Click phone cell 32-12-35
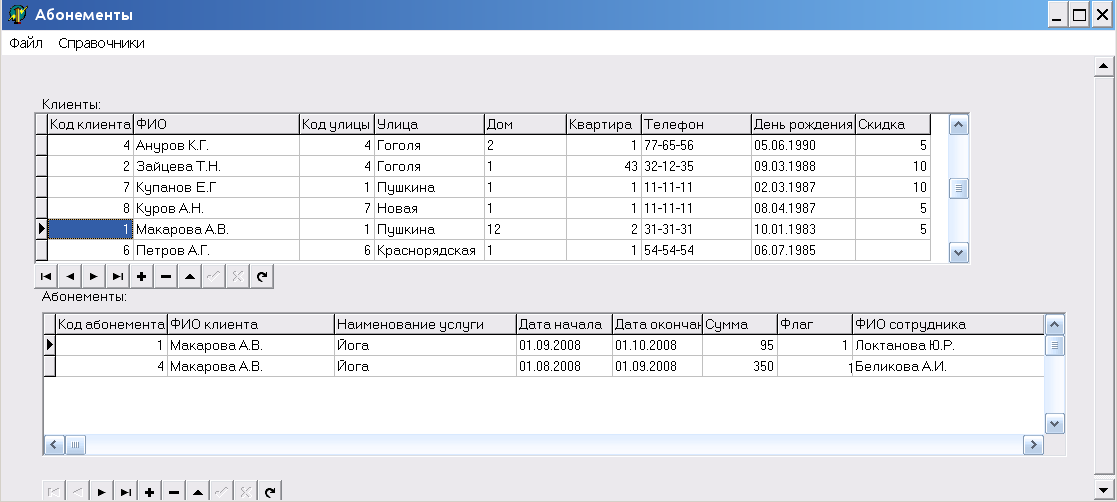Screen dimensions: 1117x502 tap(696, 167)
